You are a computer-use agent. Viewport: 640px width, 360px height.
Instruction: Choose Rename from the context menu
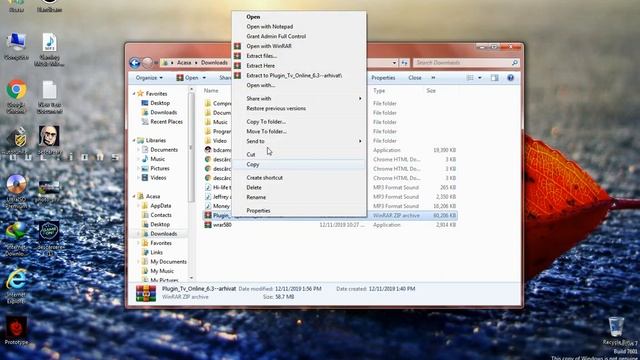[x=299, y=198]
